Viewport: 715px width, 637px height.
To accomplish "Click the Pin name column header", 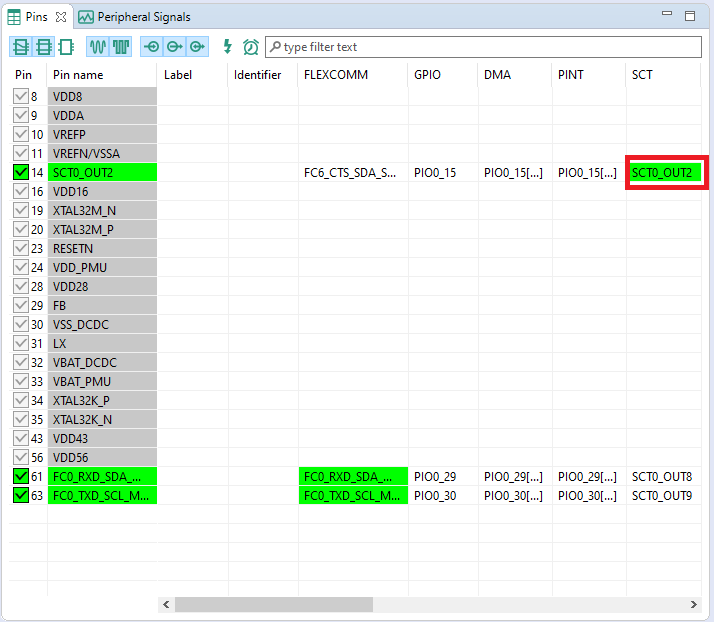I will point(78,75).
